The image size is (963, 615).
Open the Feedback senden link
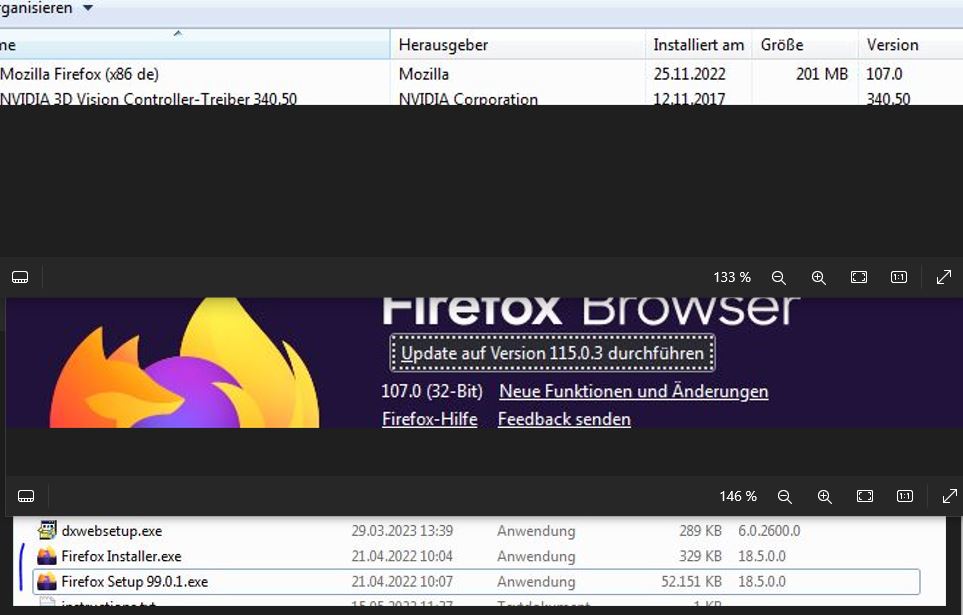coord(564,419)
